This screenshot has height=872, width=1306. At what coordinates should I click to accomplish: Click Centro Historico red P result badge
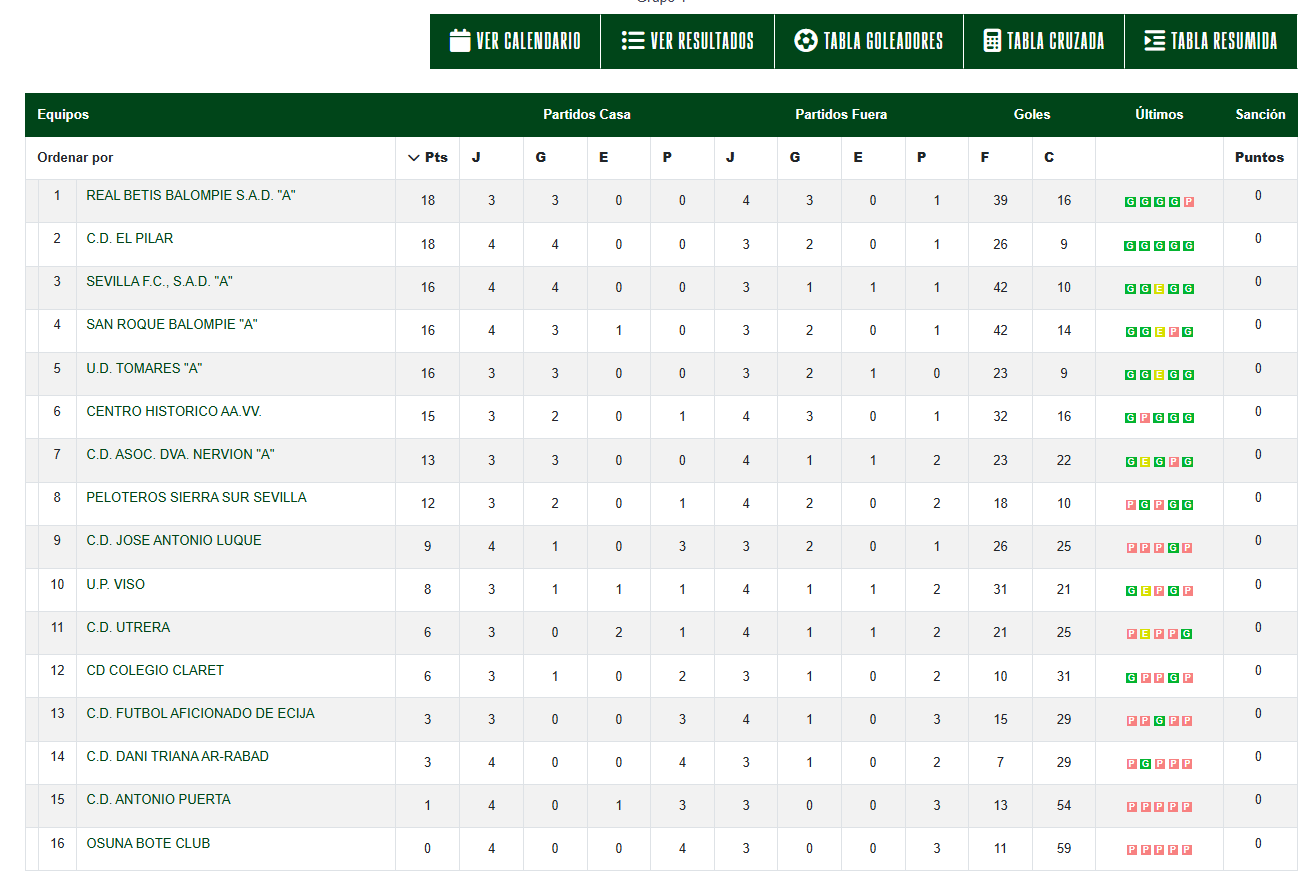(x=1145, y=419)
